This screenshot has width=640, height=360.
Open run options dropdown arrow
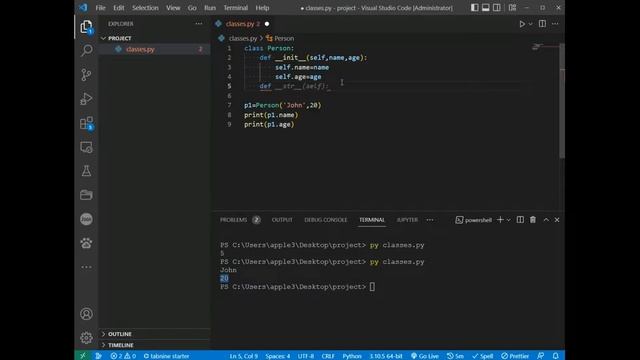(x=530, y=24)
